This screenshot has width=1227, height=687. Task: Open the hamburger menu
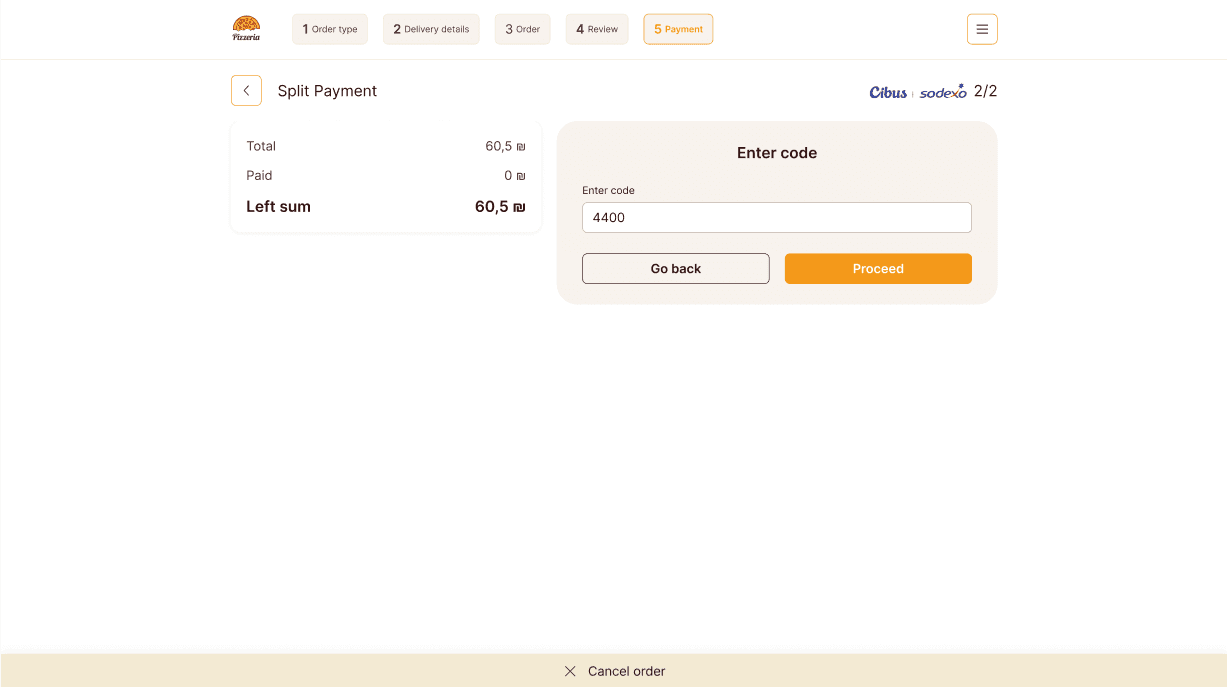click(982, 29)
